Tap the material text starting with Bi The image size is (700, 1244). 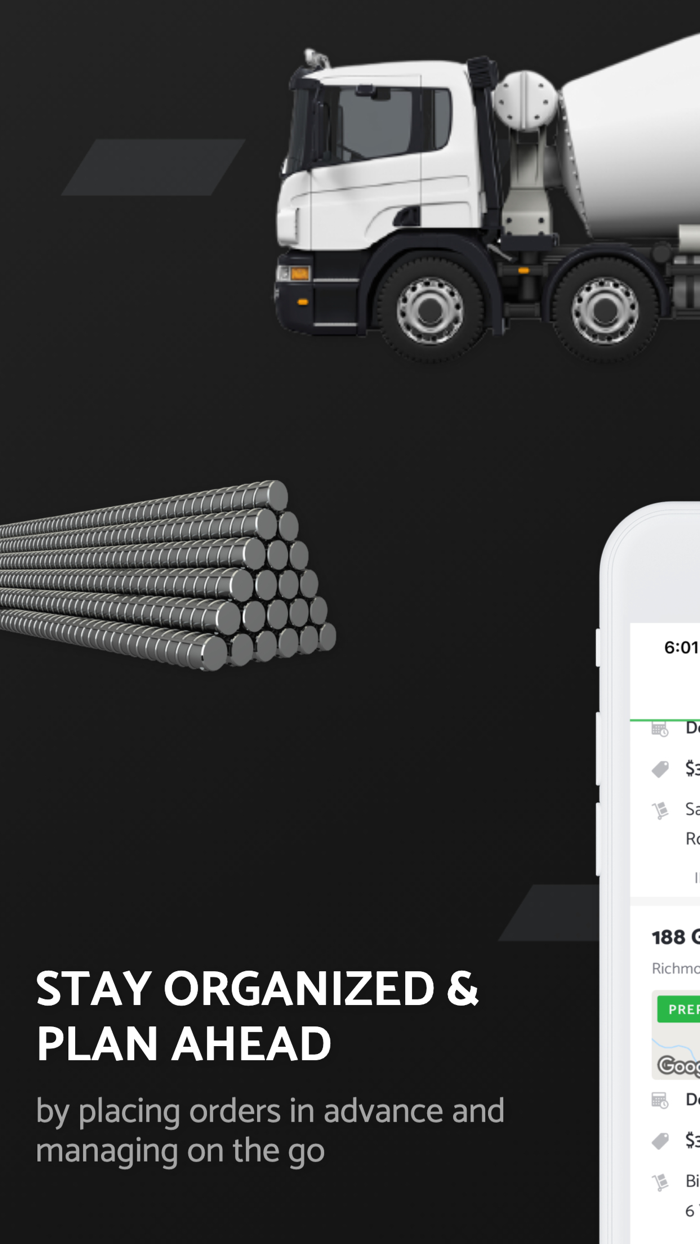pyautogui.click(x=692, y=1181)
